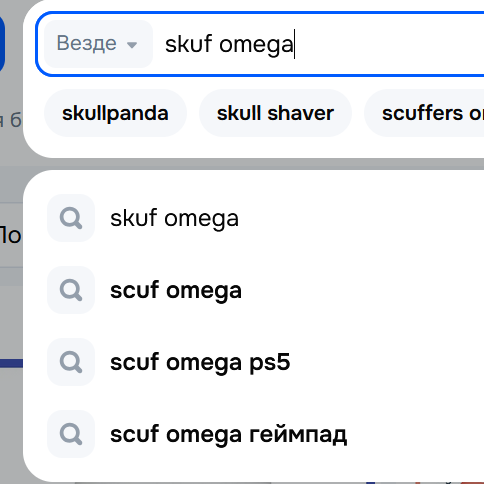Open the 'scuf omega ps5' suggestion
Screen dimensions: 484x484
pyautogui.click(x=200, y=363)
